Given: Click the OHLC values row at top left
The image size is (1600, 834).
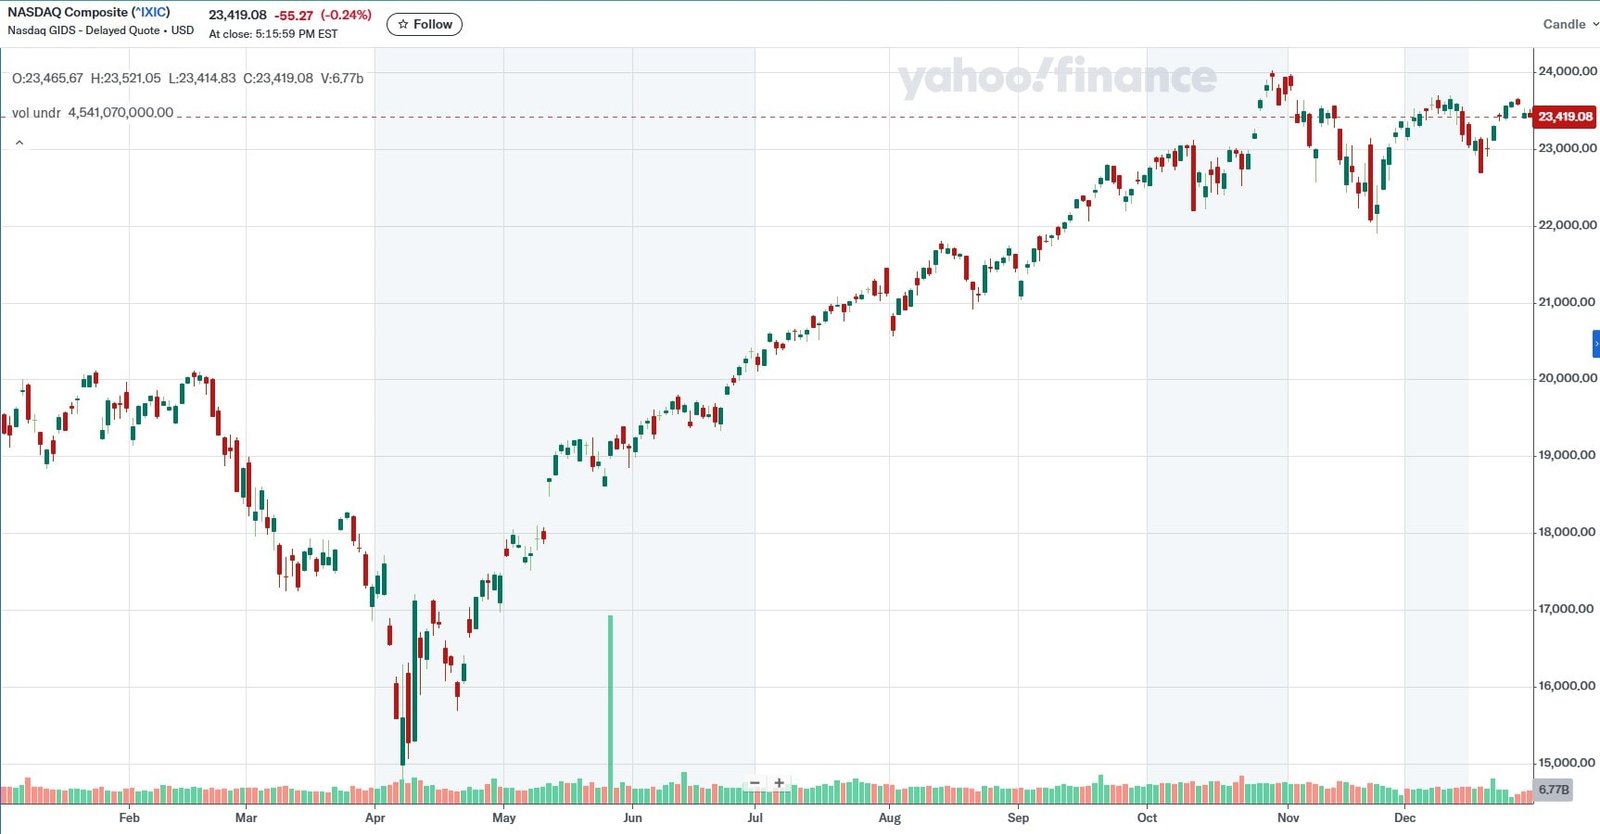Looking at the screenshot, I should 186,78.
